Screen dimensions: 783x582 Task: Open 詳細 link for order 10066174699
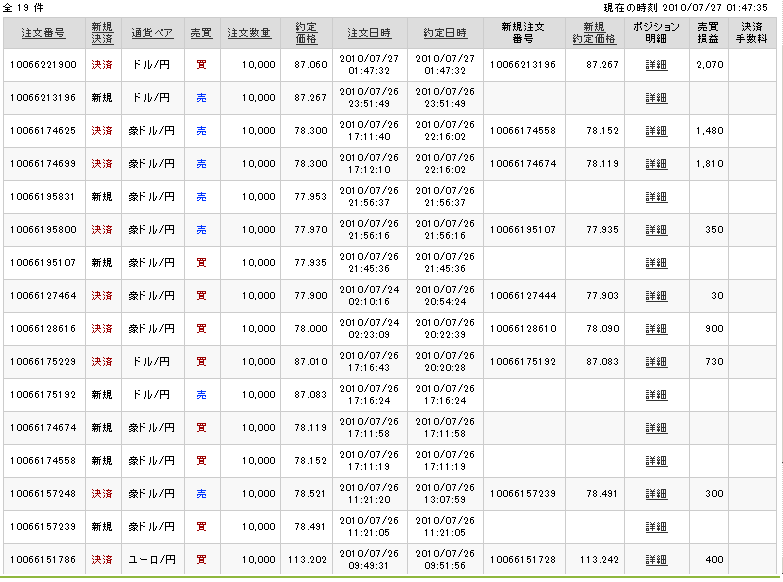click(656, 164)
